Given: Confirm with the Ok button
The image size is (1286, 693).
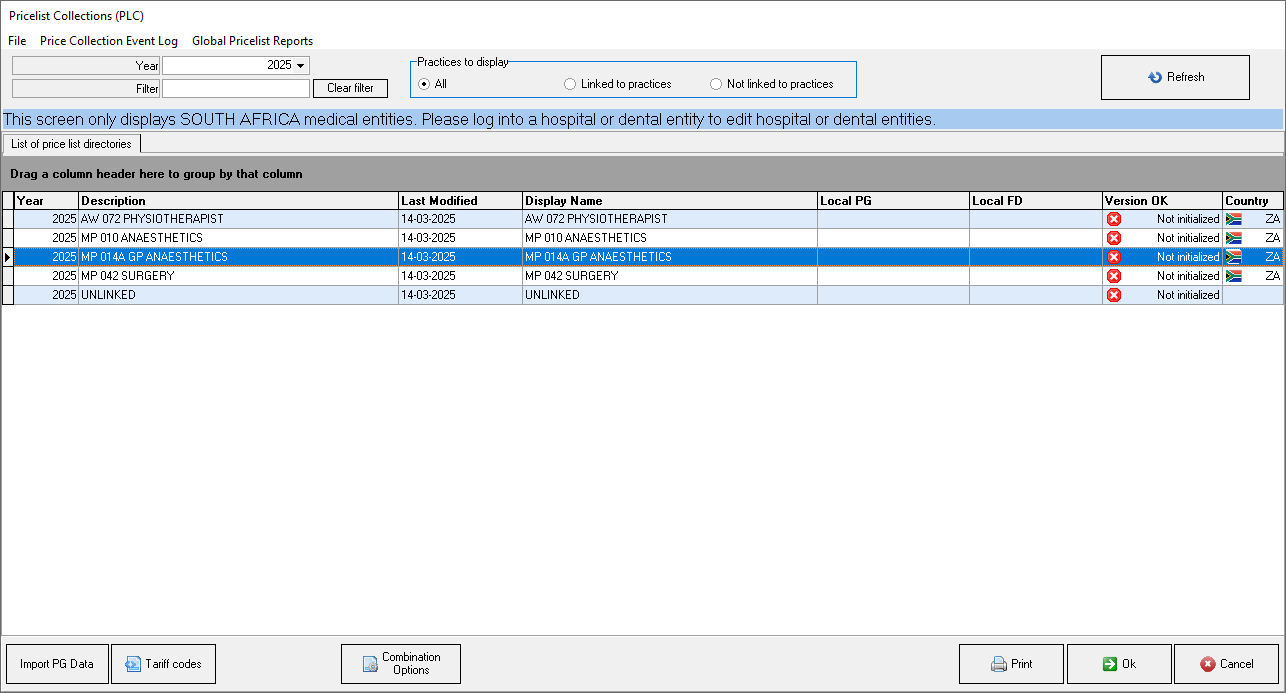Looking at the screenshot, I should pos(1118,664).
